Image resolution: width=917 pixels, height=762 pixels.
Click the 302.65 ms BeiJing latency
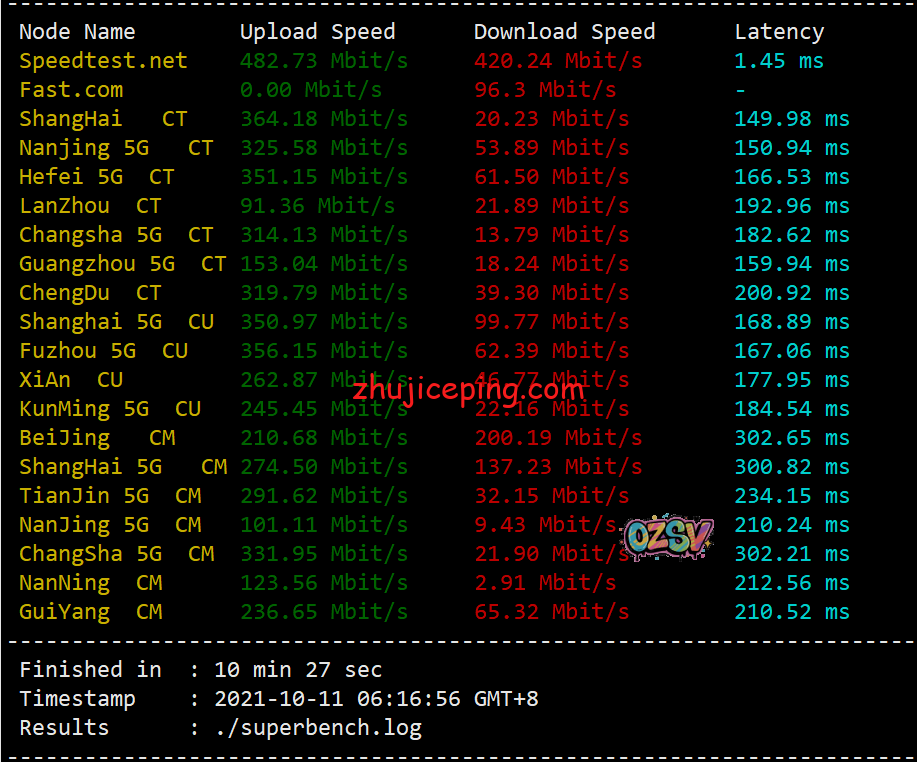click(792, 438)
